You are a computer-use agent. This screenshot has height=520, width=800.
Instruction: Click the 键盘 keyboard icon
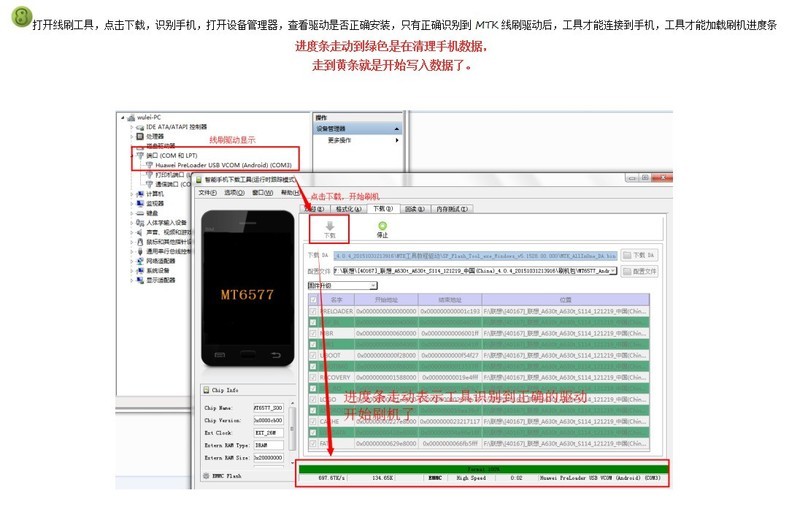(140, 213)
